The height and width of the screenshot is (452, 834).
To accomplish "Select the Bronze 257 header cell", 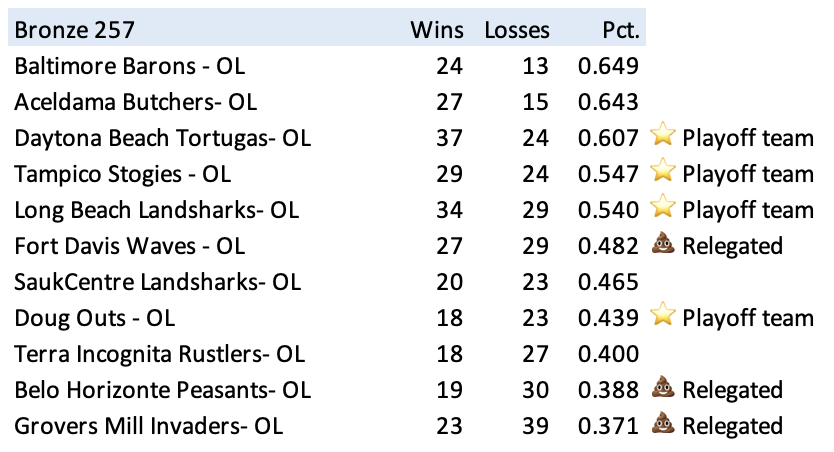I will [75, 29].
